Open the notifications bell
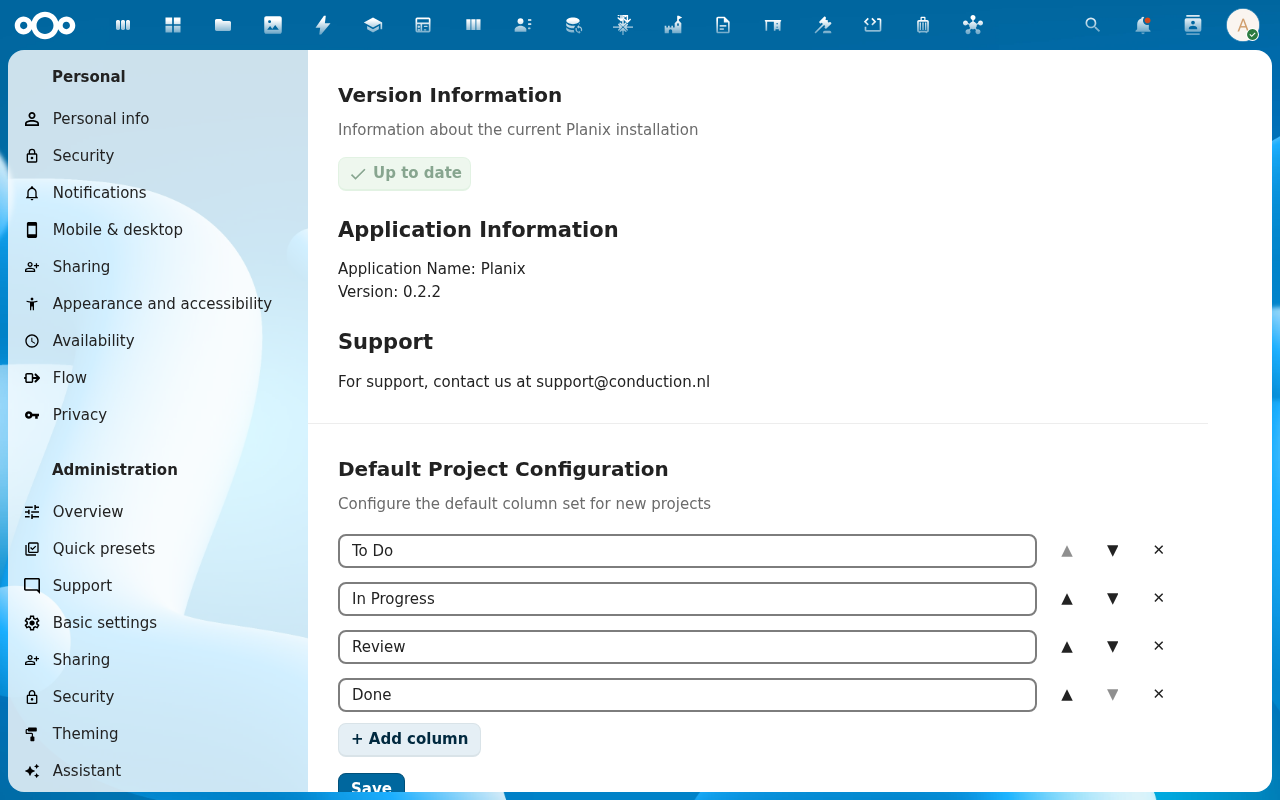The image size is (1280, 800). click(x=1143, y=25)
